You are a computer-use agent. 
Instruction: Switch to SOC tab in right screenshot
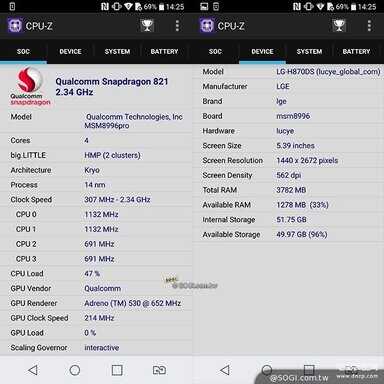[215, 51]
